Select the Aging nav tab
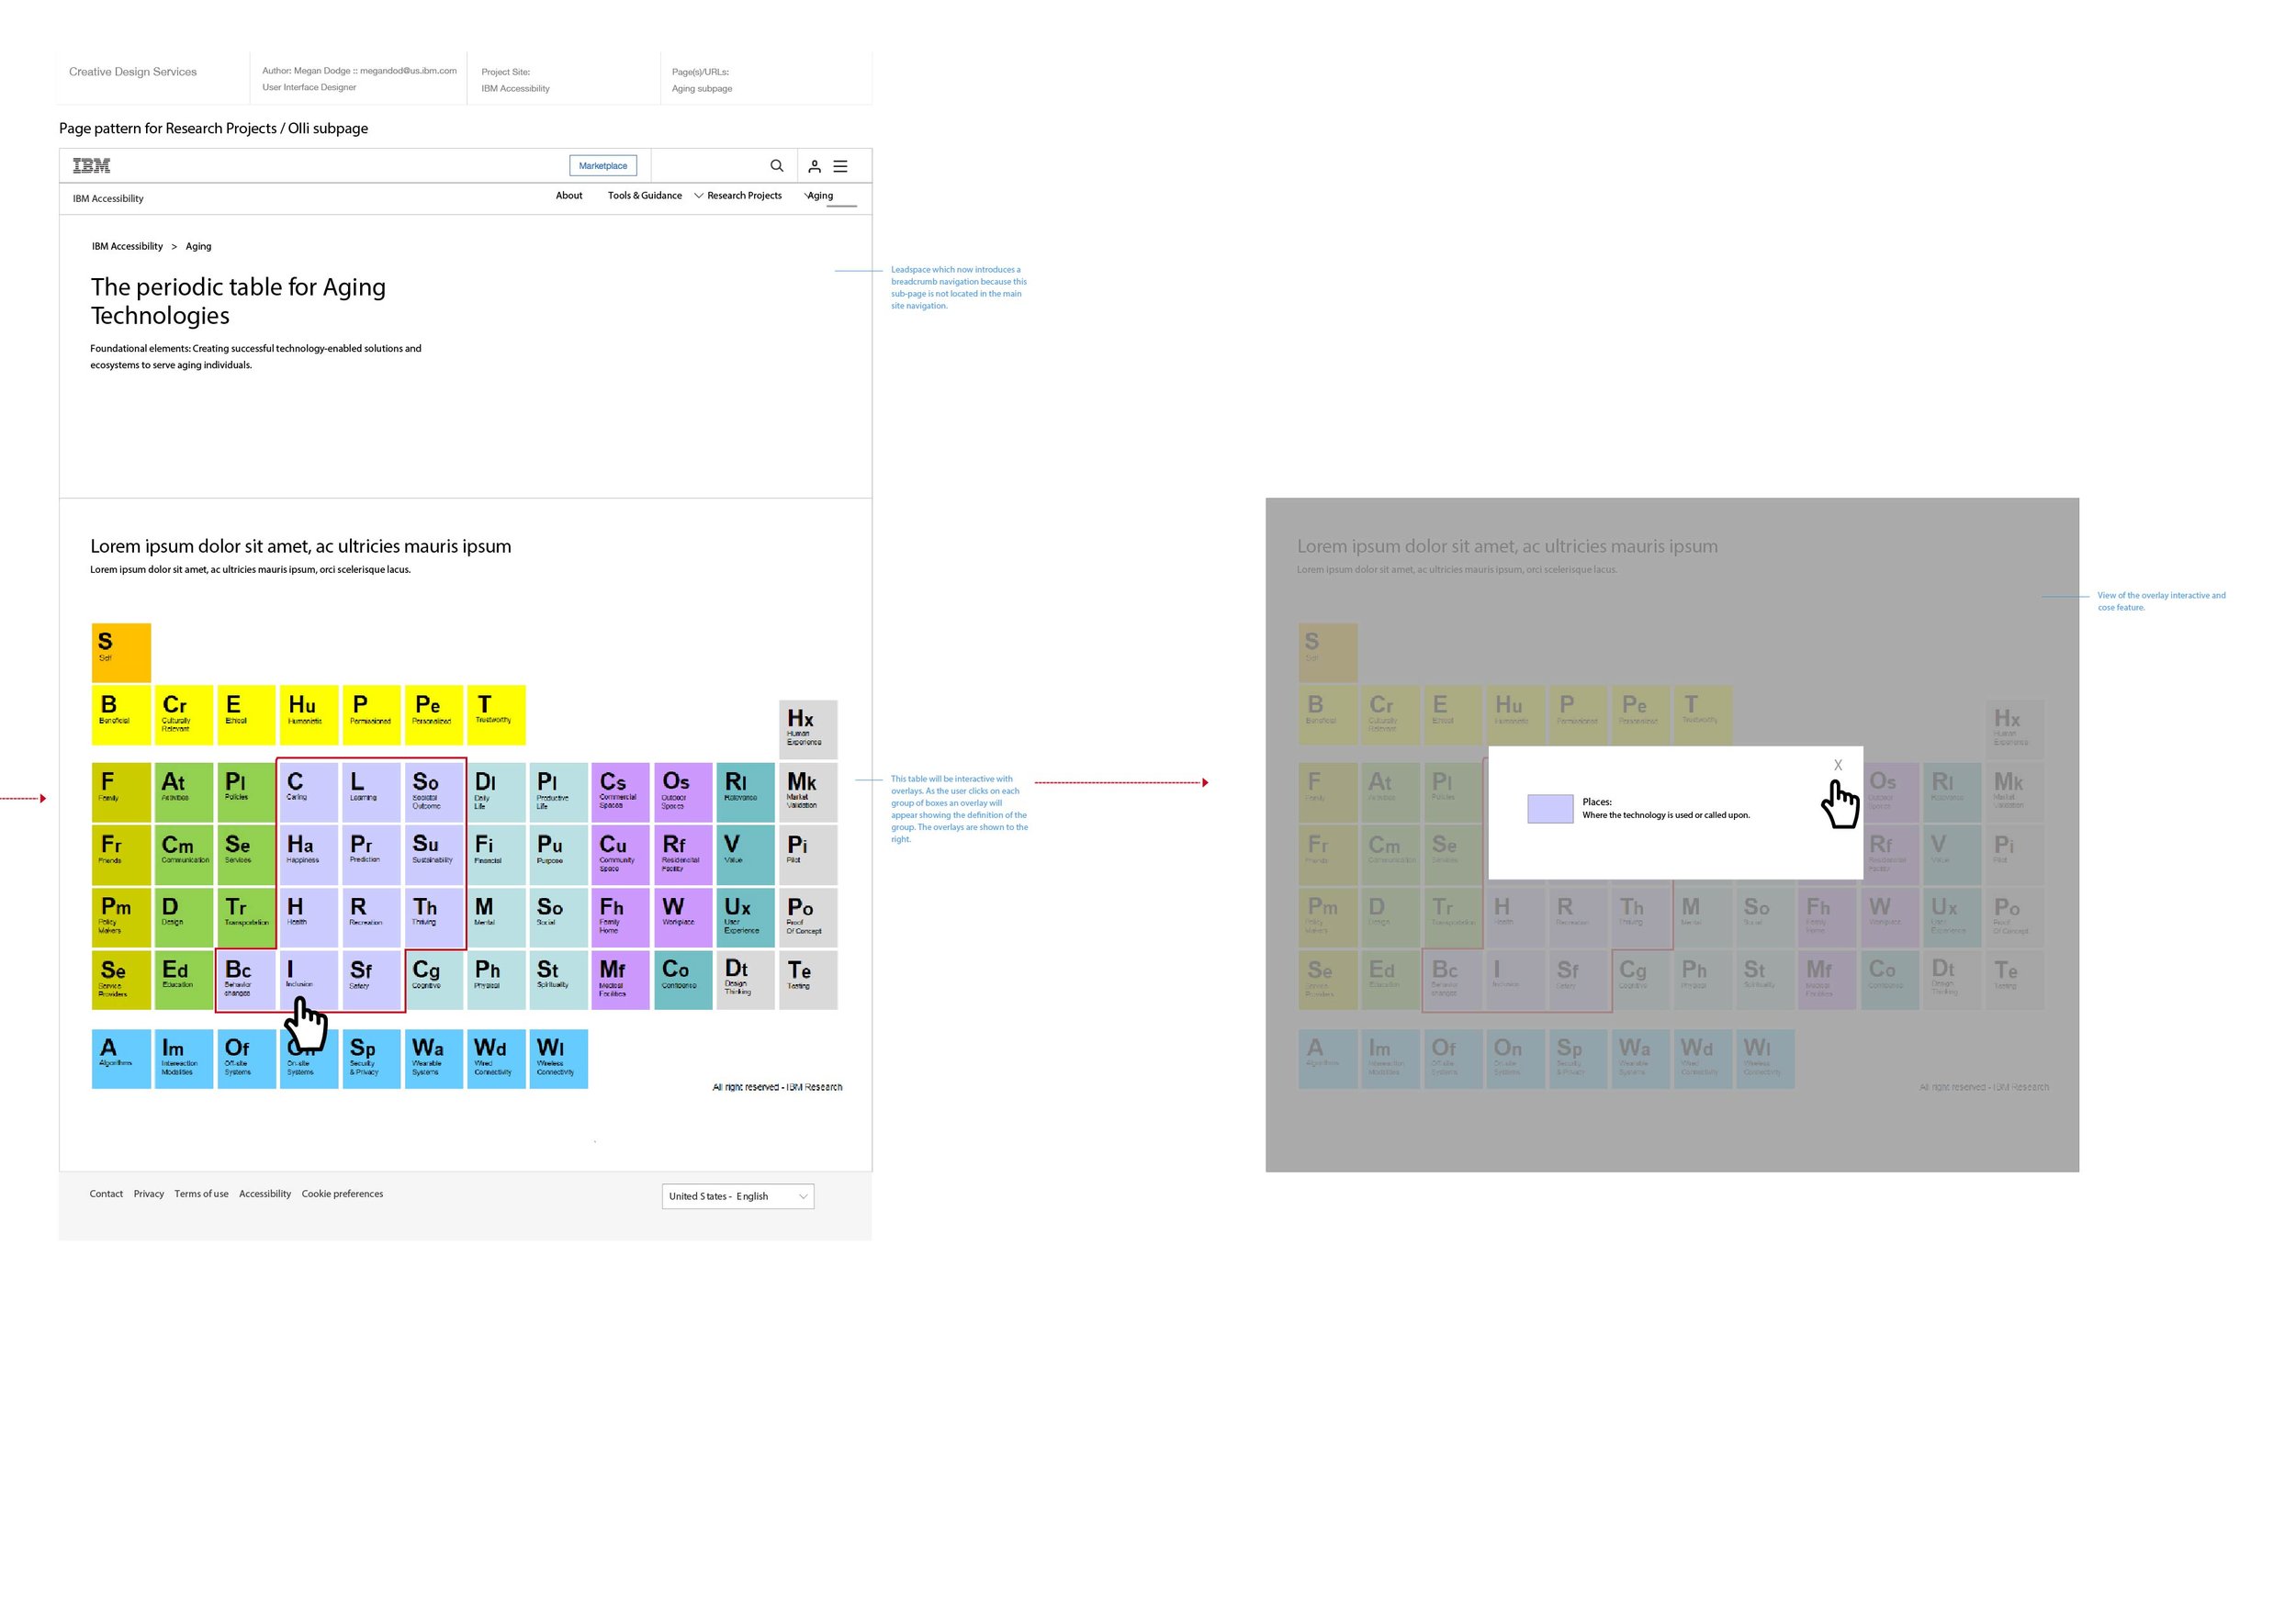 820,196
